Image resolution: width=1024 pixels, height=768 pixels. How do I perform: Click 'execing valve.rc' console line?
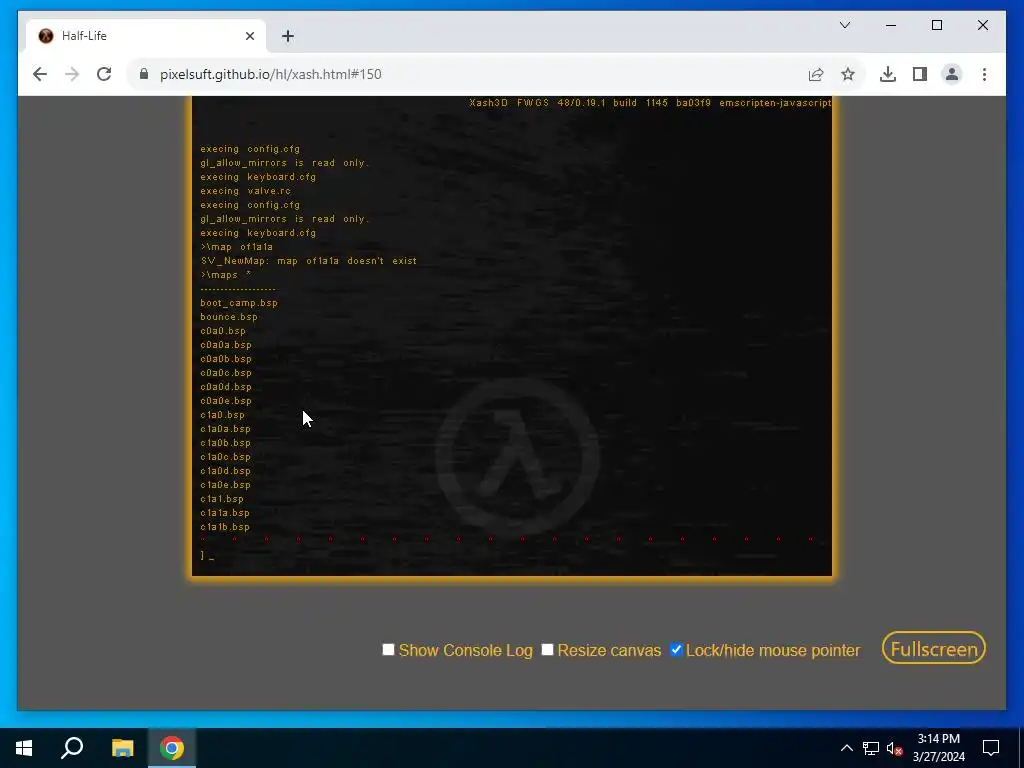(x=246, y=191)
